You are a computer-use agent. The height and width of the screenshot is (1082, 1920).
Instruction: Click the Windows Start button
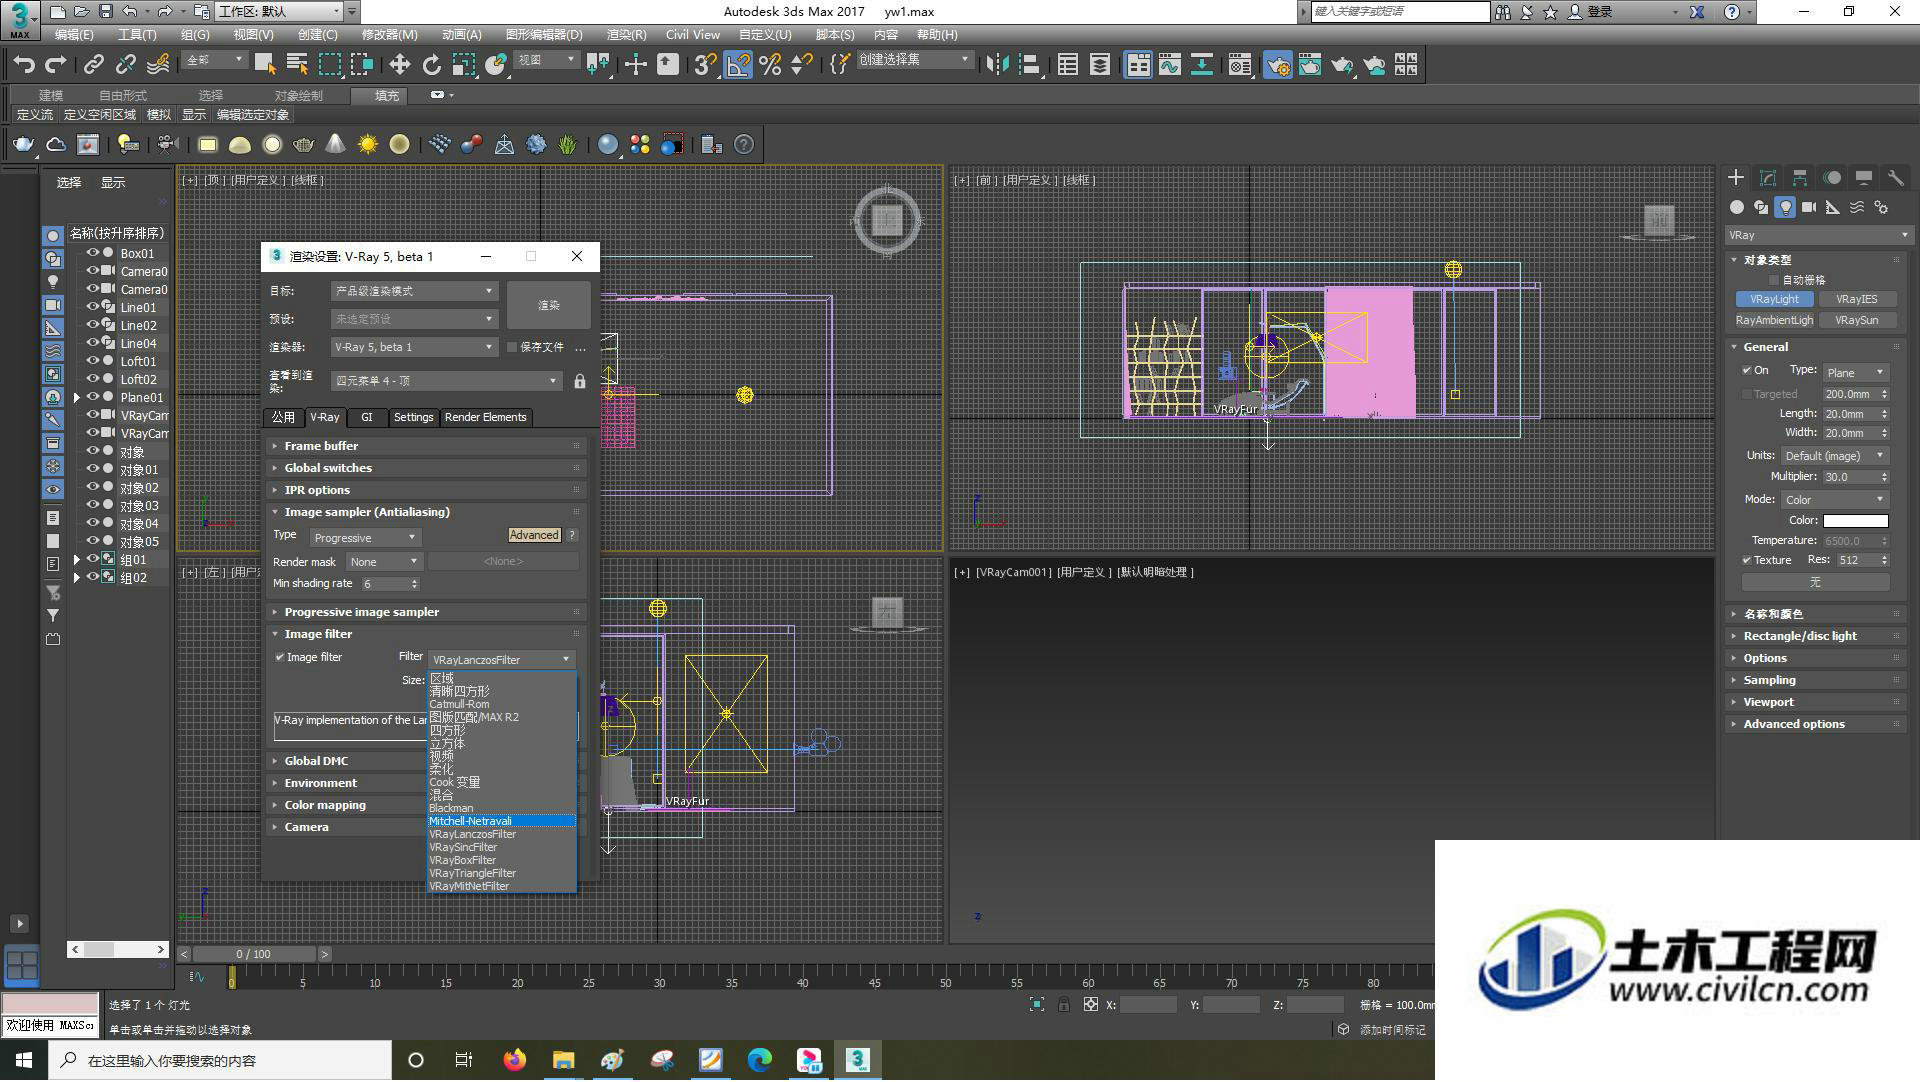pyautogui.click(x=24, y=1060)
